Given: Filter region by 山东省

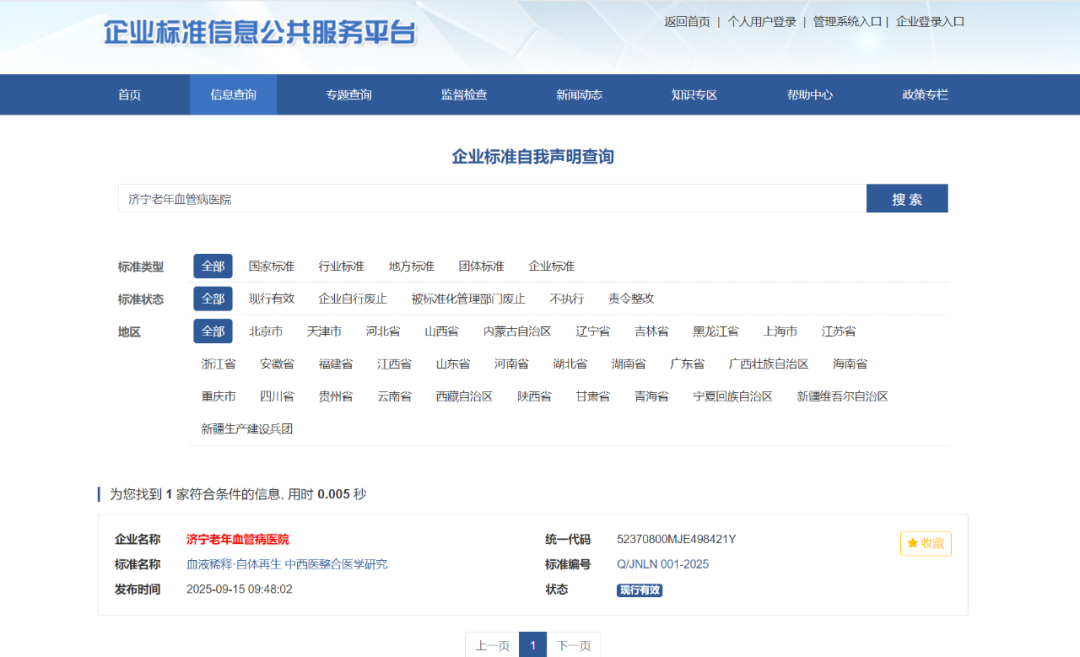Looking at the screenshot, I should 452,364.
